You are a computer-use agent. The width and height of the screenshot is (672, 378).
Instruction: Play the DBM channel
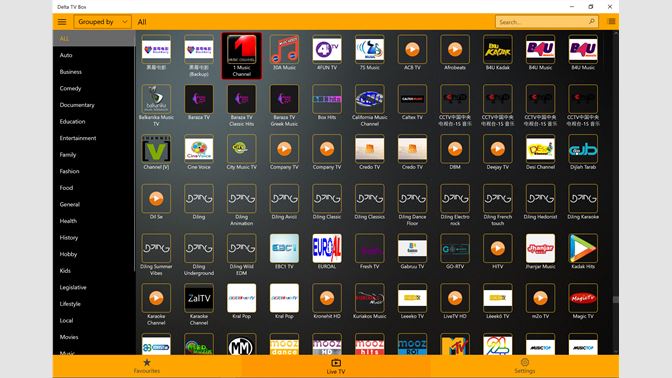[x=455, y=152]
